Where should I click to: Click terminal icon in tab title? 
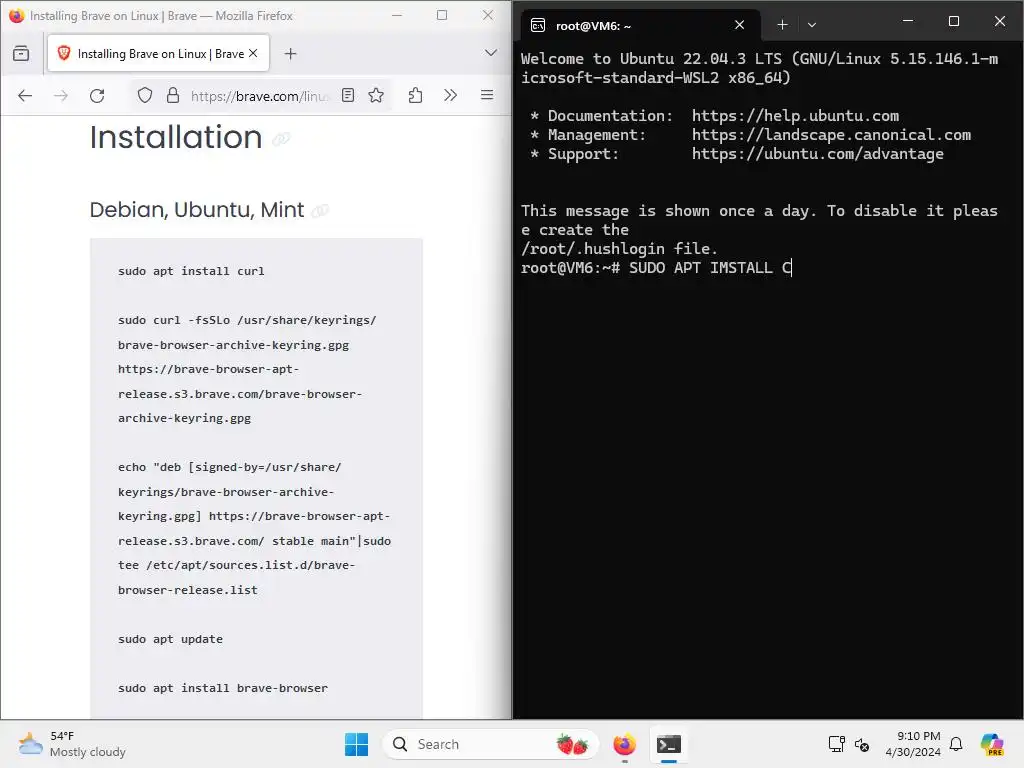coord(538,25)
